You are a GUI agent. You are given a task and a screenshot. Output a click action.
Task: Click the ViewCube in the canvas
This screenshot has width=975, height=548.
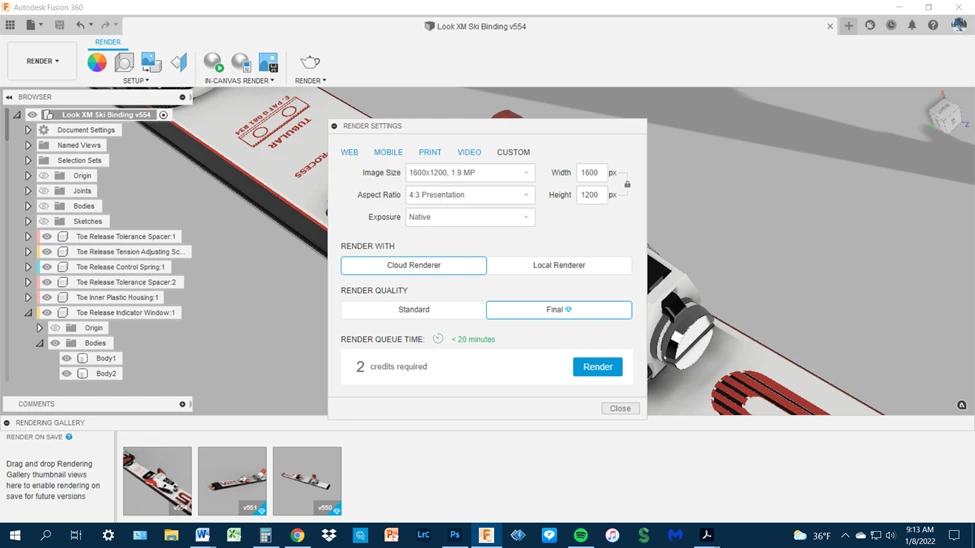coord(945,115)
